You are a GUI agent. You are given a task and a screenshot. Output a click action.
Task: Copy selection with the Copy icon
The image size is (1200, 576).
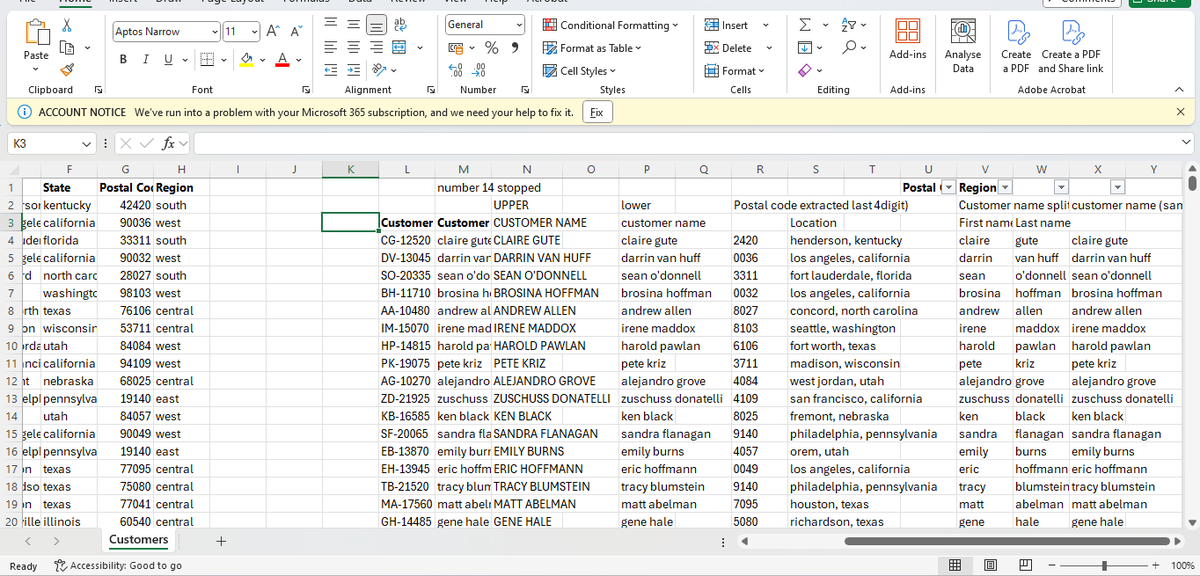pos(69,47)
